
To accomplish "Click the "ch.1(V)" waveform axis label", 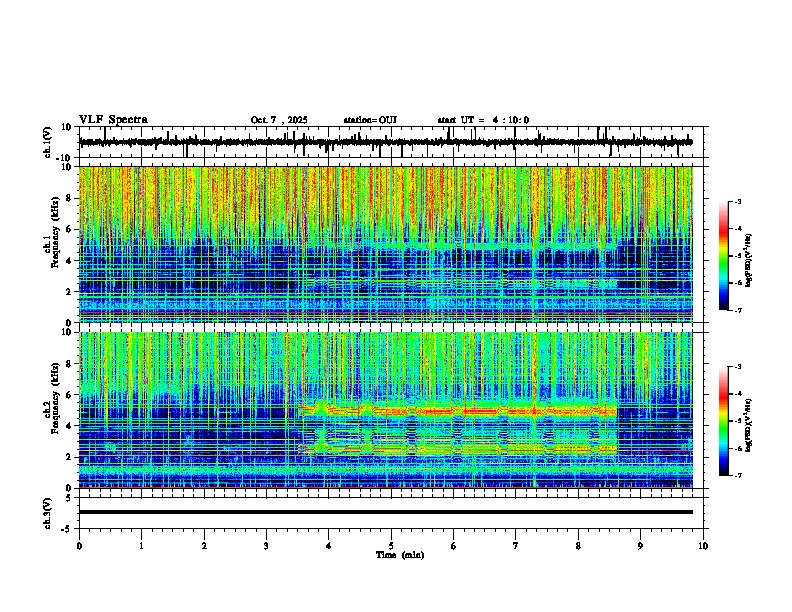I will click(x=48, y=142).
